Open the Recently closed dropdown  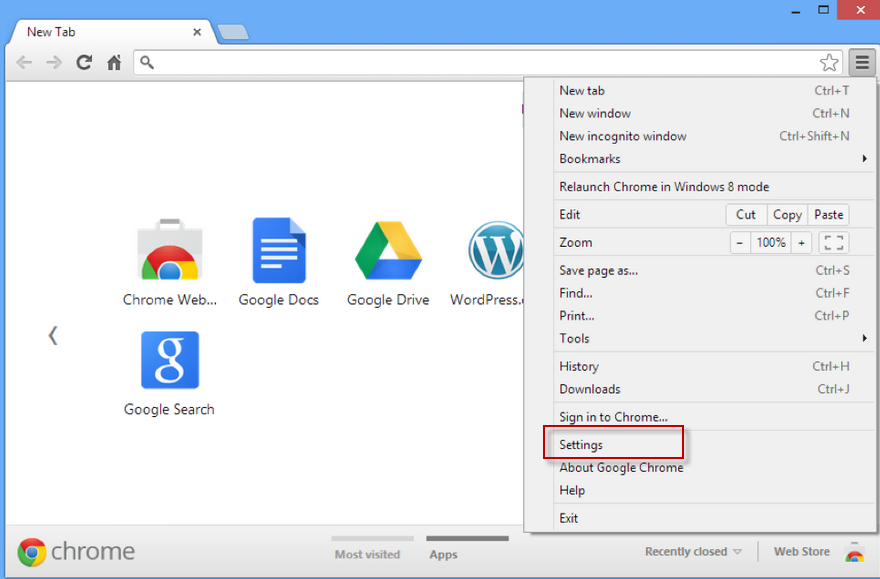(693, 552)
